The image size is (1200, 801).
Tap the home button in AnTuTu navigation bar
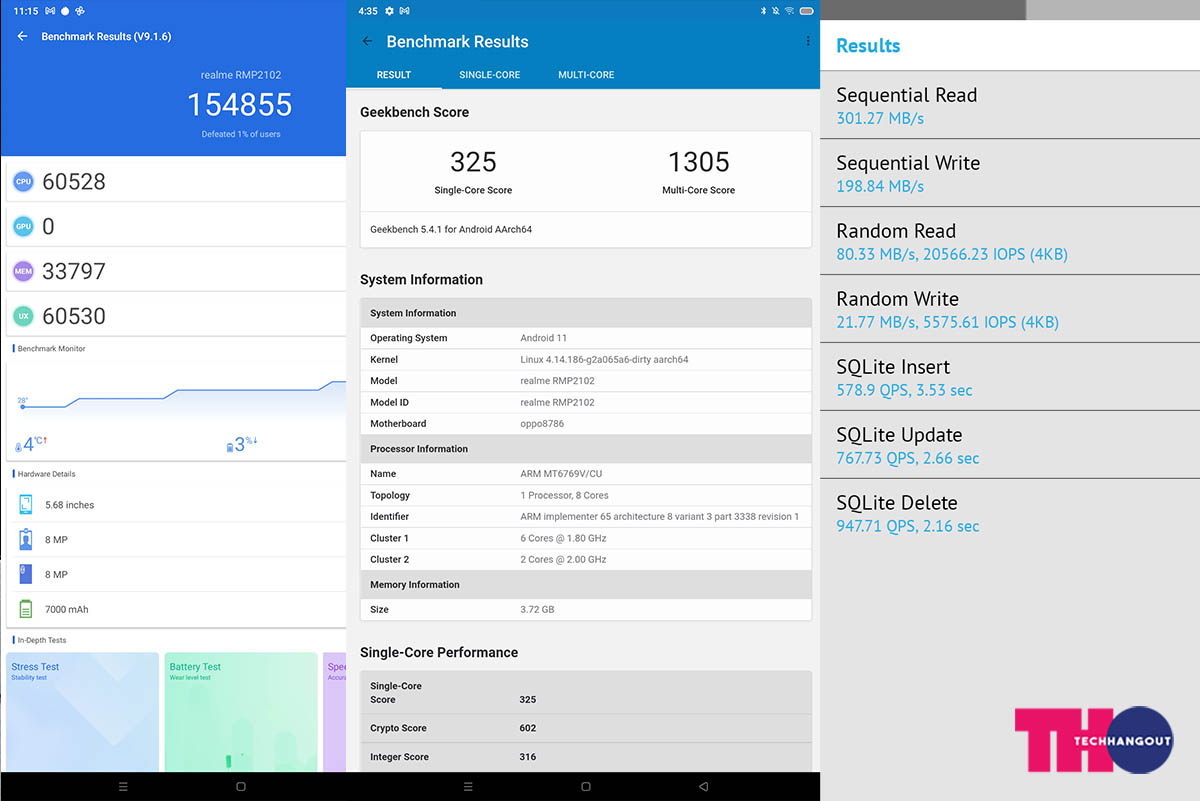point(240,787)
